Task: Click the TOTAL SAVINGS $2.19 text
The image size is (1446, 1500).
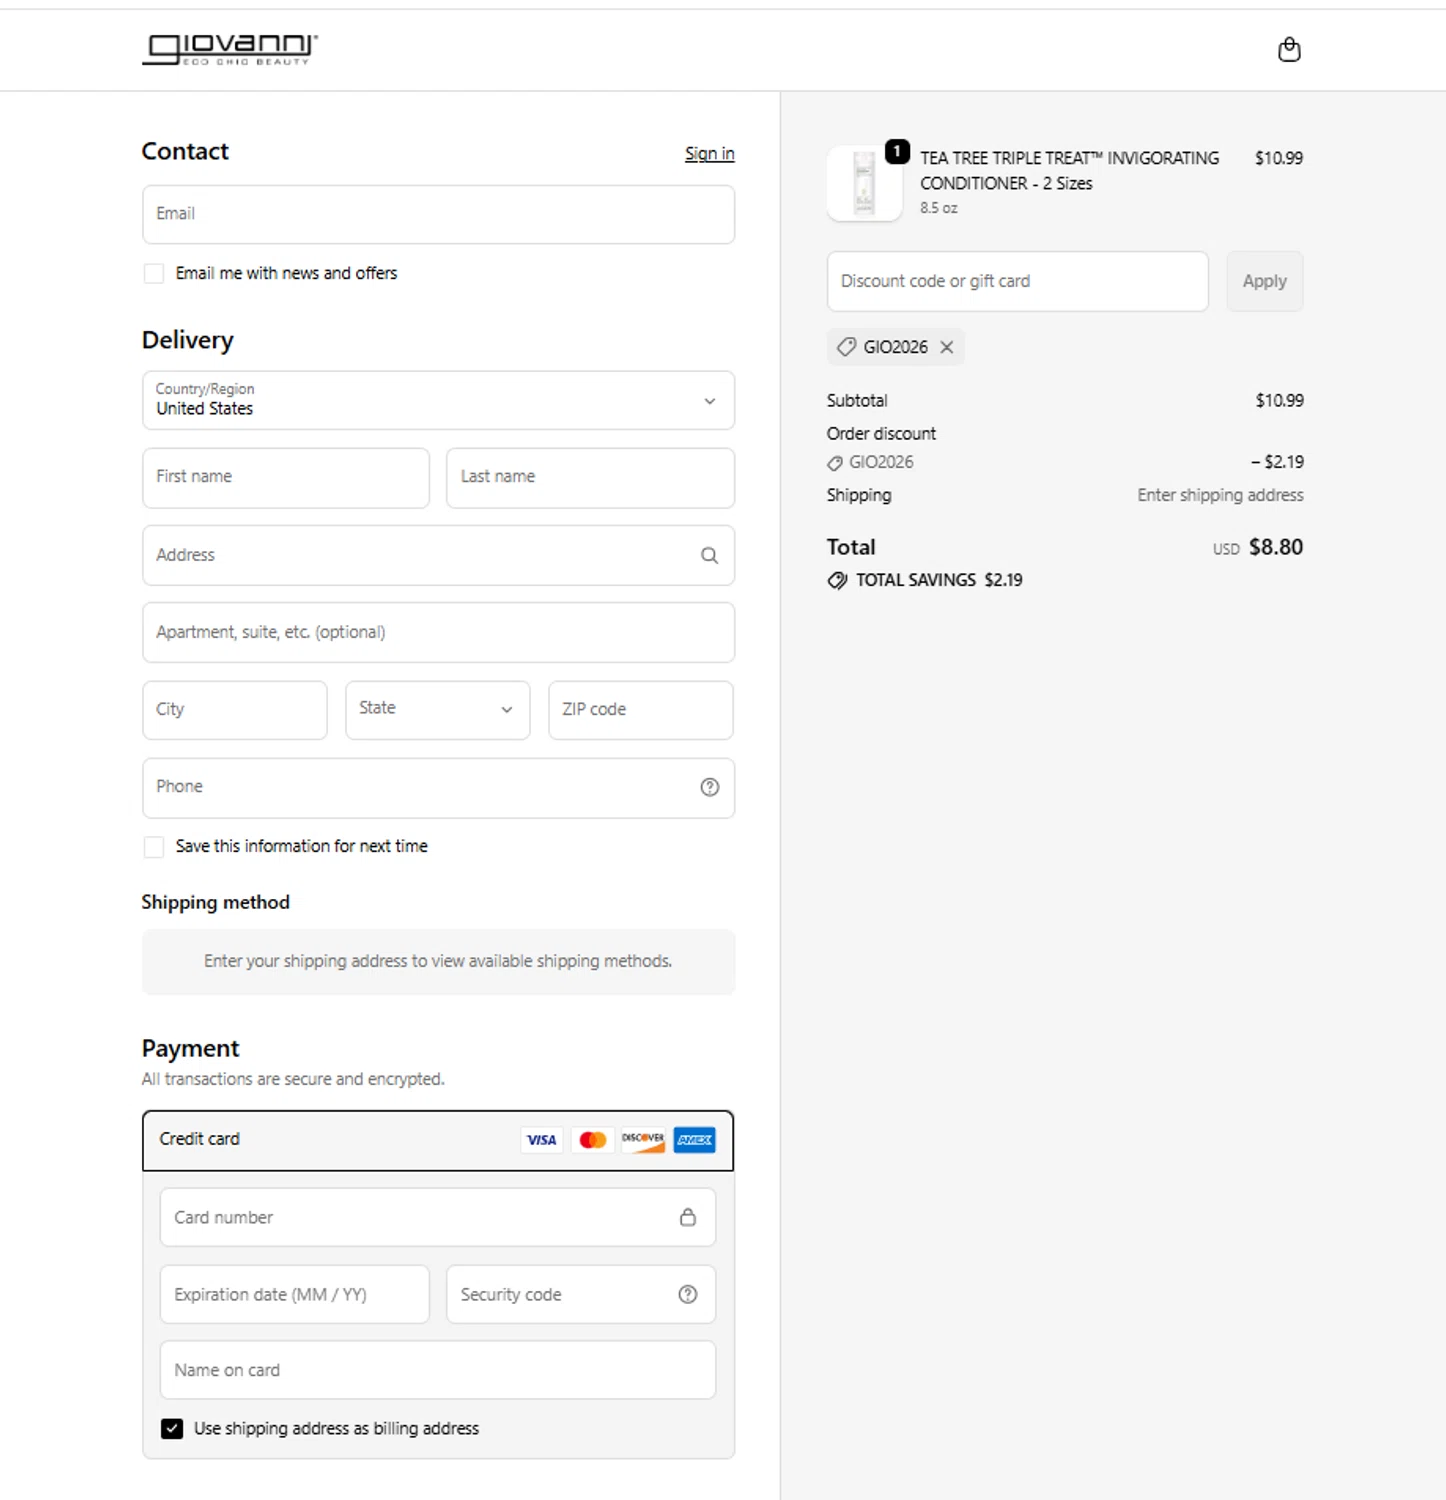Action: click(x=939, y=580)
